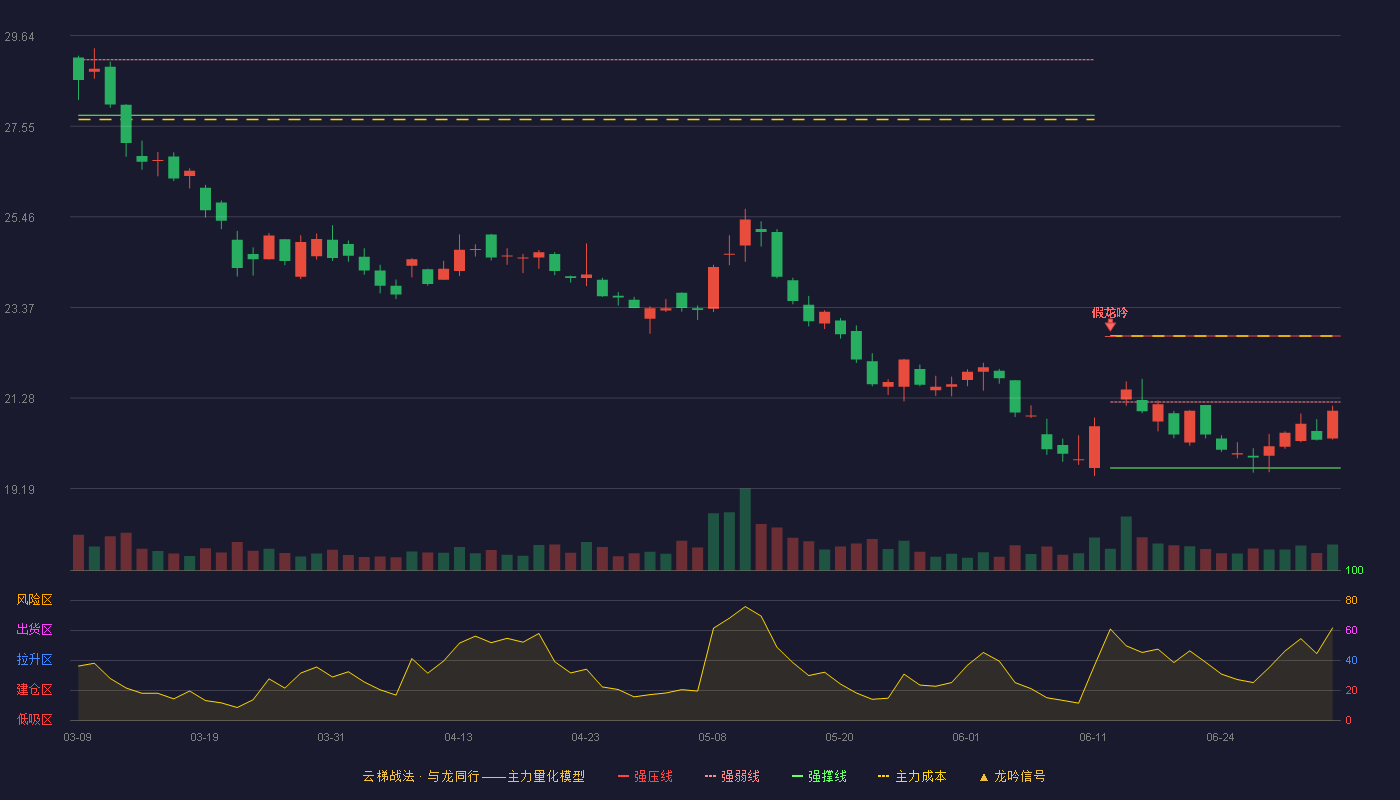This screenshot has height=800, width=1400.
Task: Click the 19.19 price axis label
Action: (19, 489)
